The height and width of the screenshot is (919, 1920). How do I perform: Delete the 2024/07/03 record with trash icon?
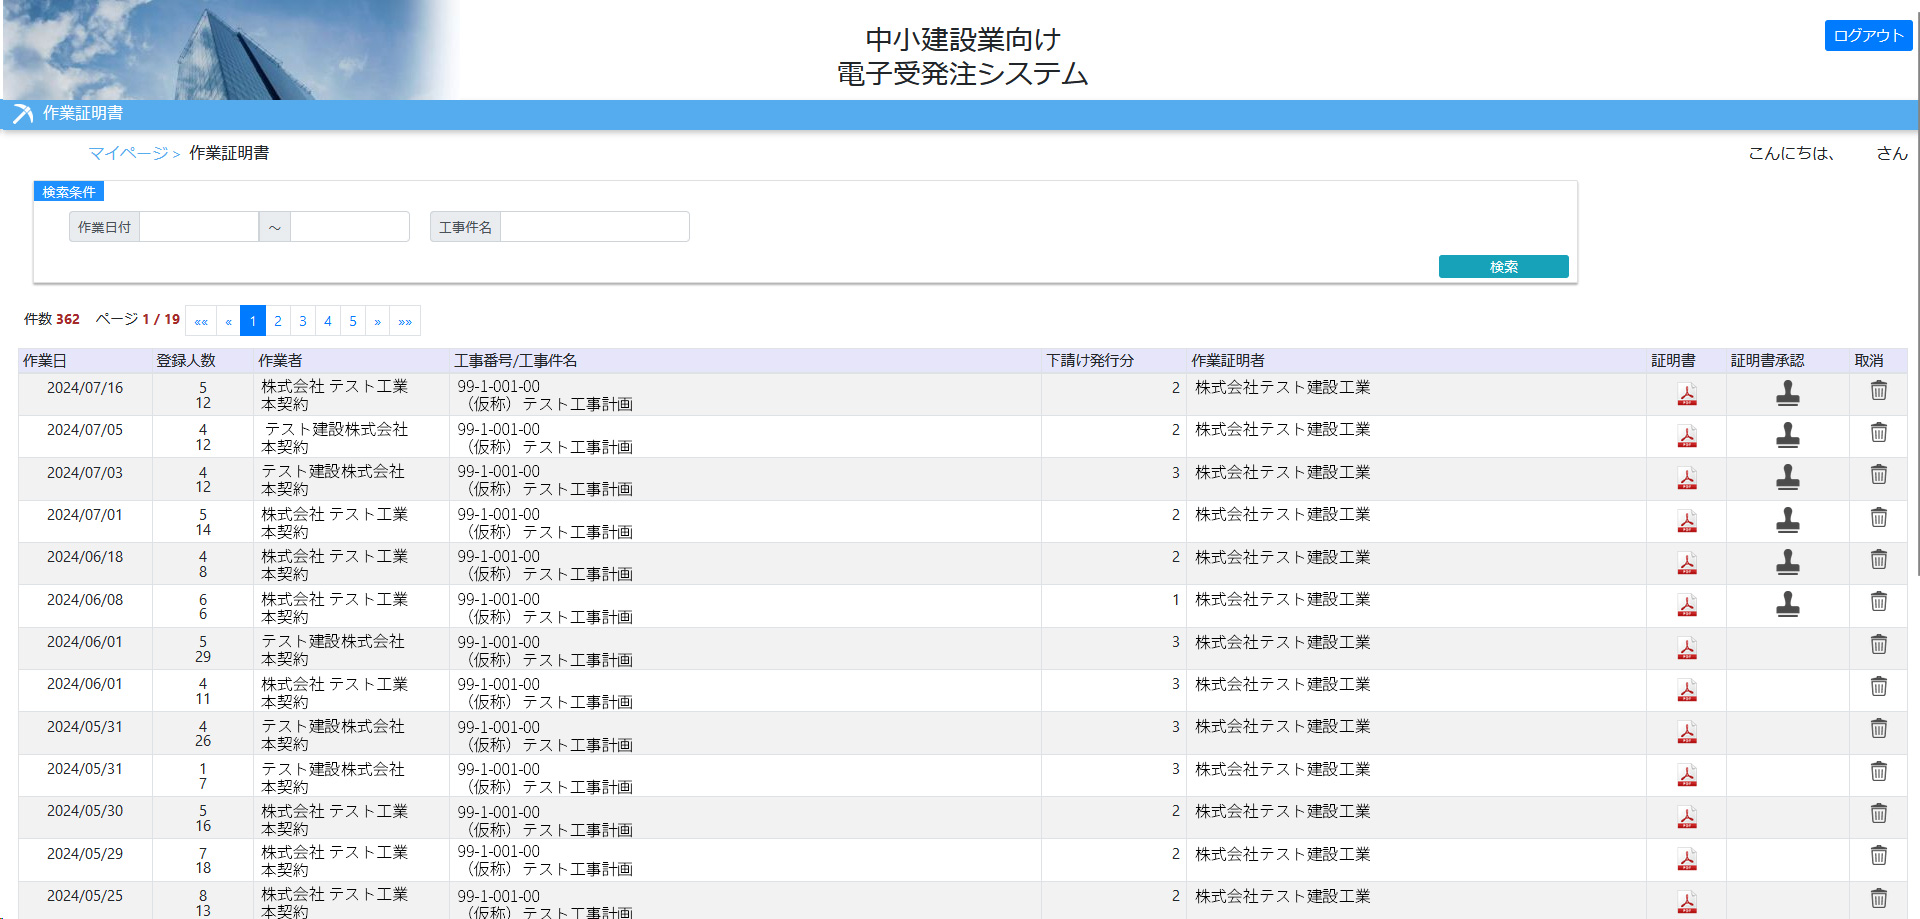click(x=1879, y=475)
